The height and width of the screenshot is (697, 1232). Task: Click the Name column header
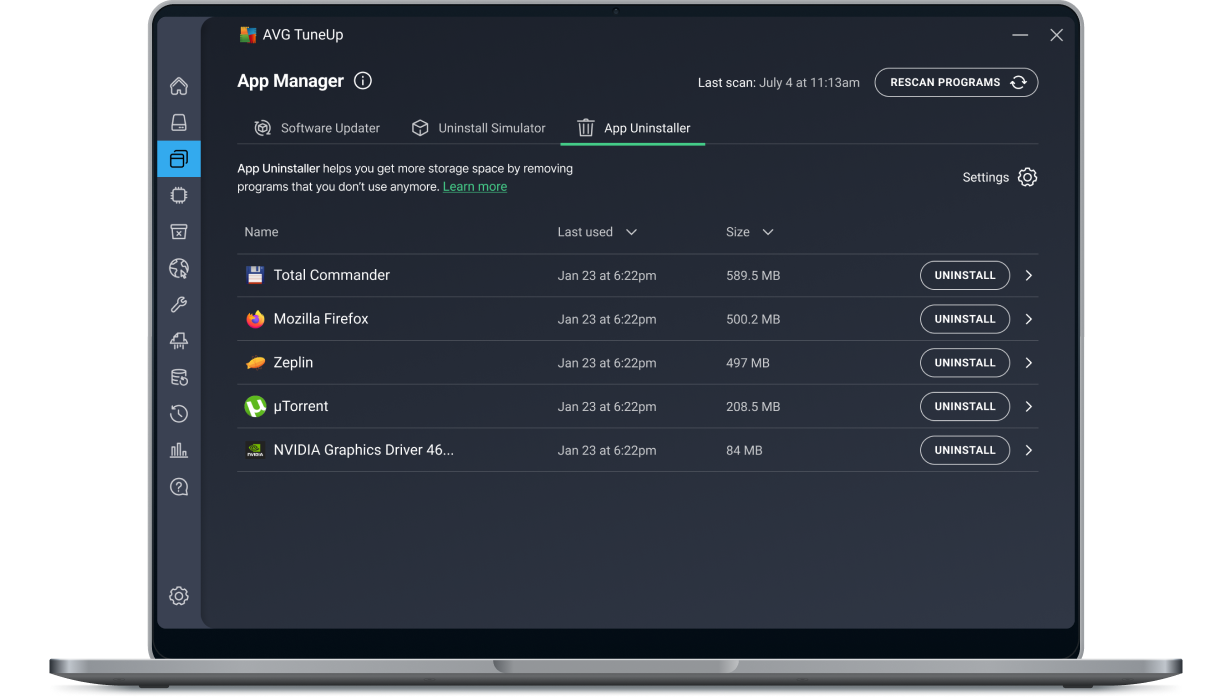[262, 232]
